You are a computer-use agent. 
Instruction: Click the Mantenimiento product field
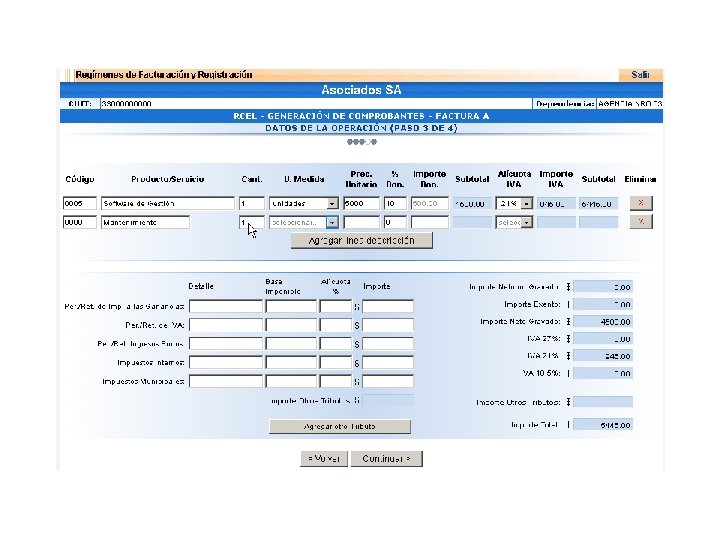click(x=145, y=222)
